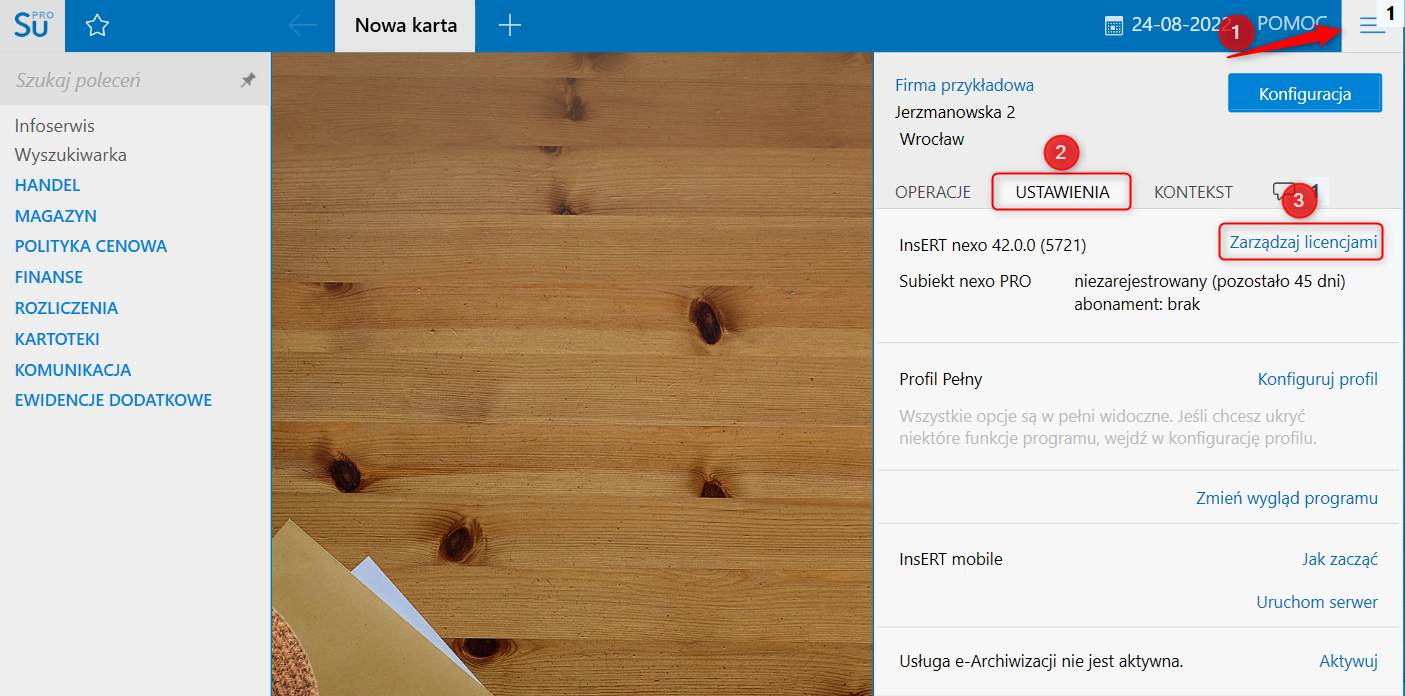Expand FINANSE module
The width and height of the screenshot is (1405, 696).
pyautogui.click(x=49, y=277)
